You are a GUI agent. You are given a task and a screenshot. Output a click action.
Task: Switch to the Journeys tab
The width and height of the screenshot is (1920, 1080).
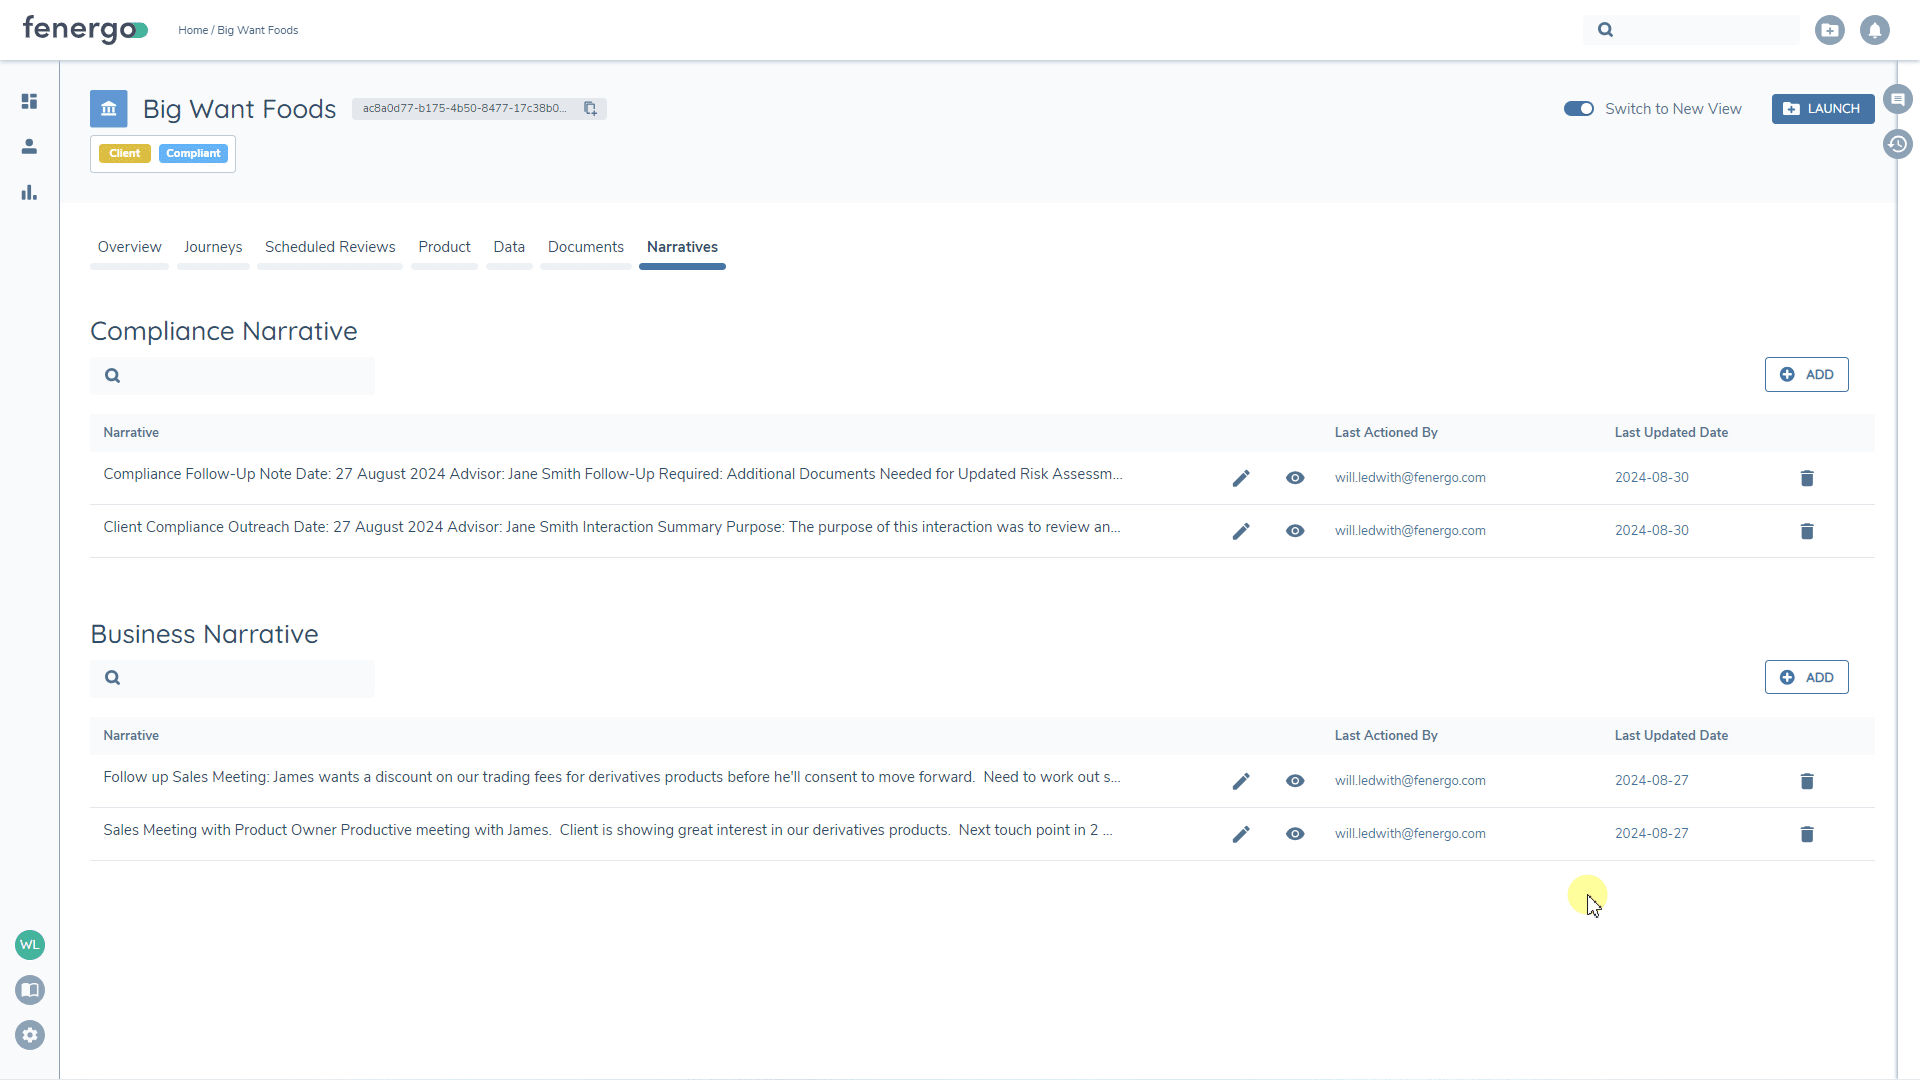(212, 247)
